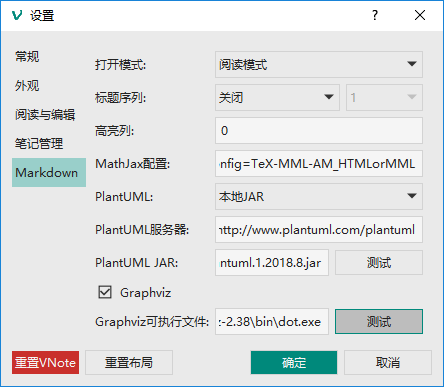This screenshot has width=444, height=387.
Task: Click 测试 button next to PlantUML JAR
Action: pos(379,263)
